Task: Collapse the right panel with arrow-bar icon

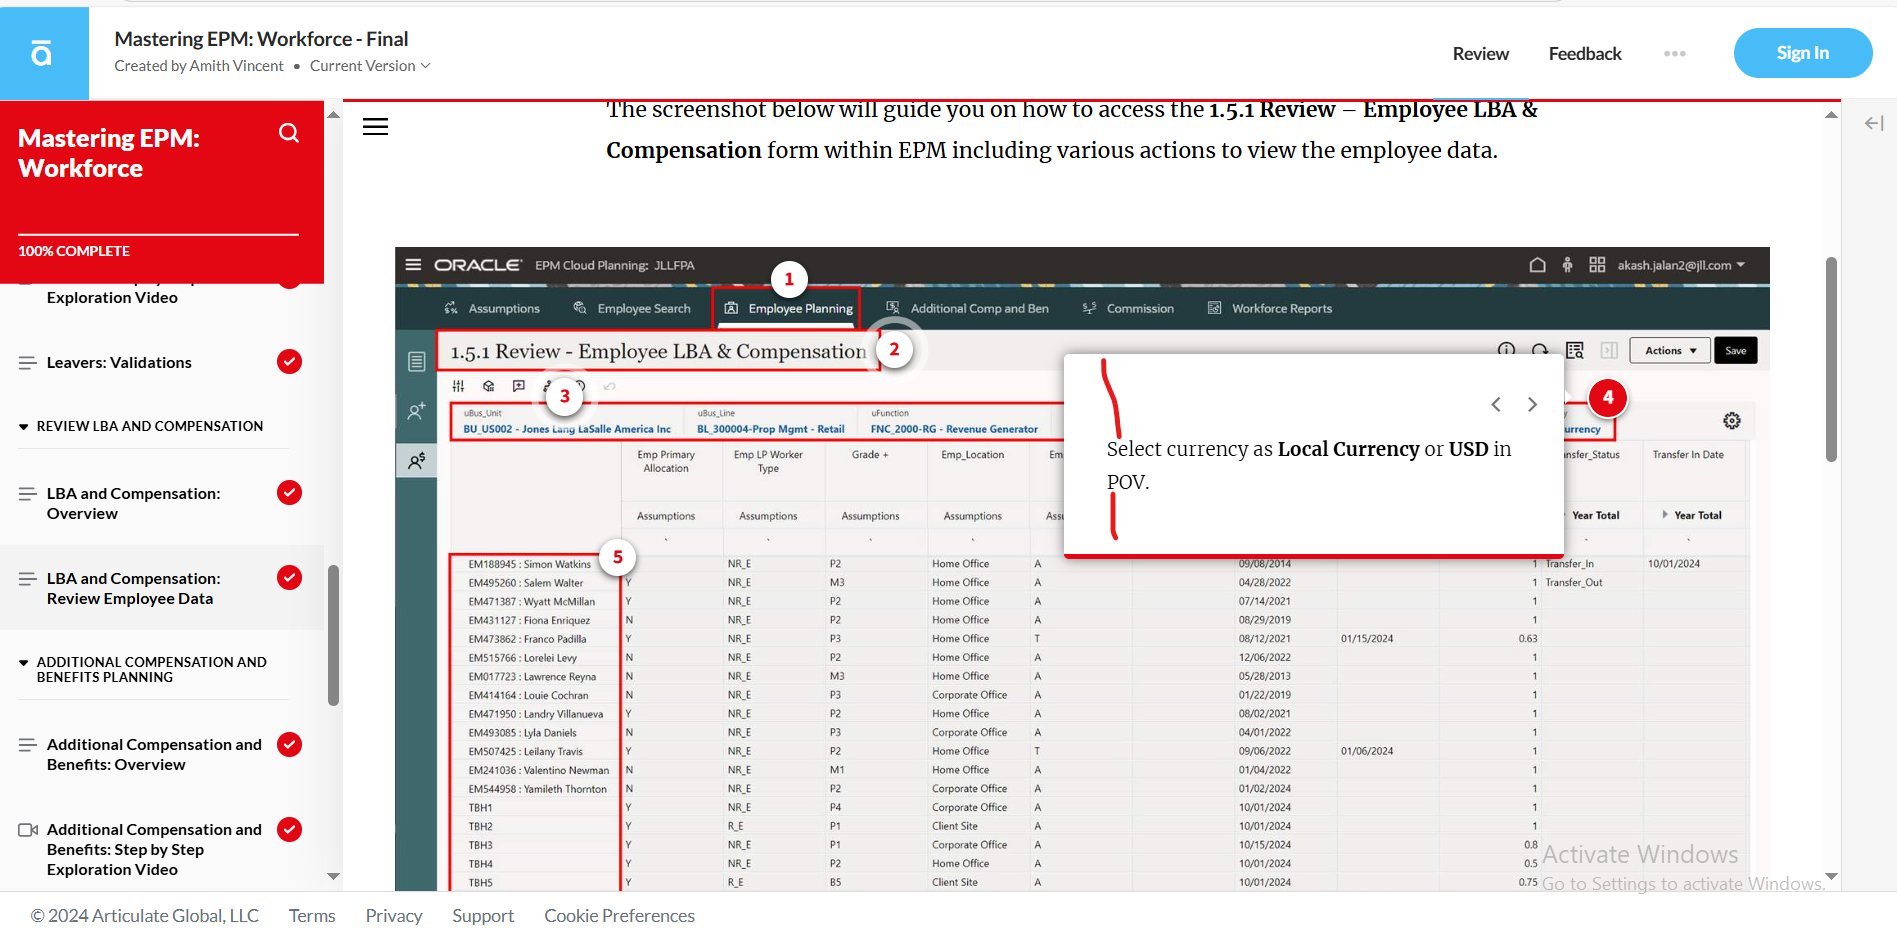Action: (x=1874, y=123)
